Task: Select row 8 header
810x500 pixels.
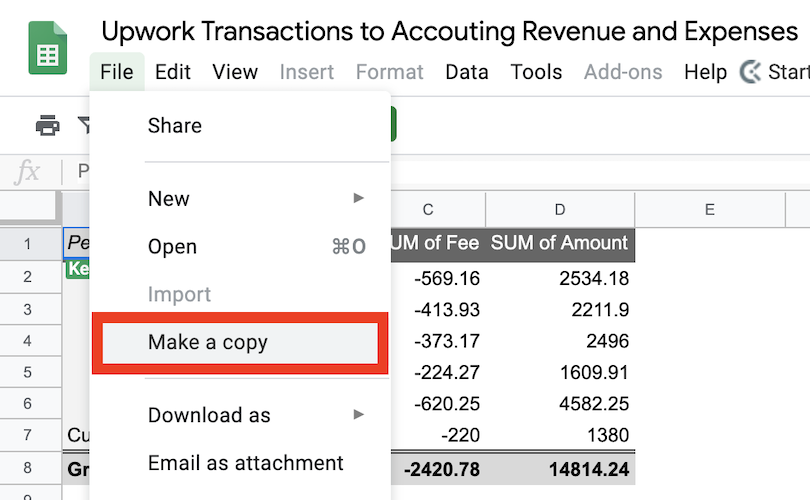Action: pyautogui.click(x=27, y=468)
